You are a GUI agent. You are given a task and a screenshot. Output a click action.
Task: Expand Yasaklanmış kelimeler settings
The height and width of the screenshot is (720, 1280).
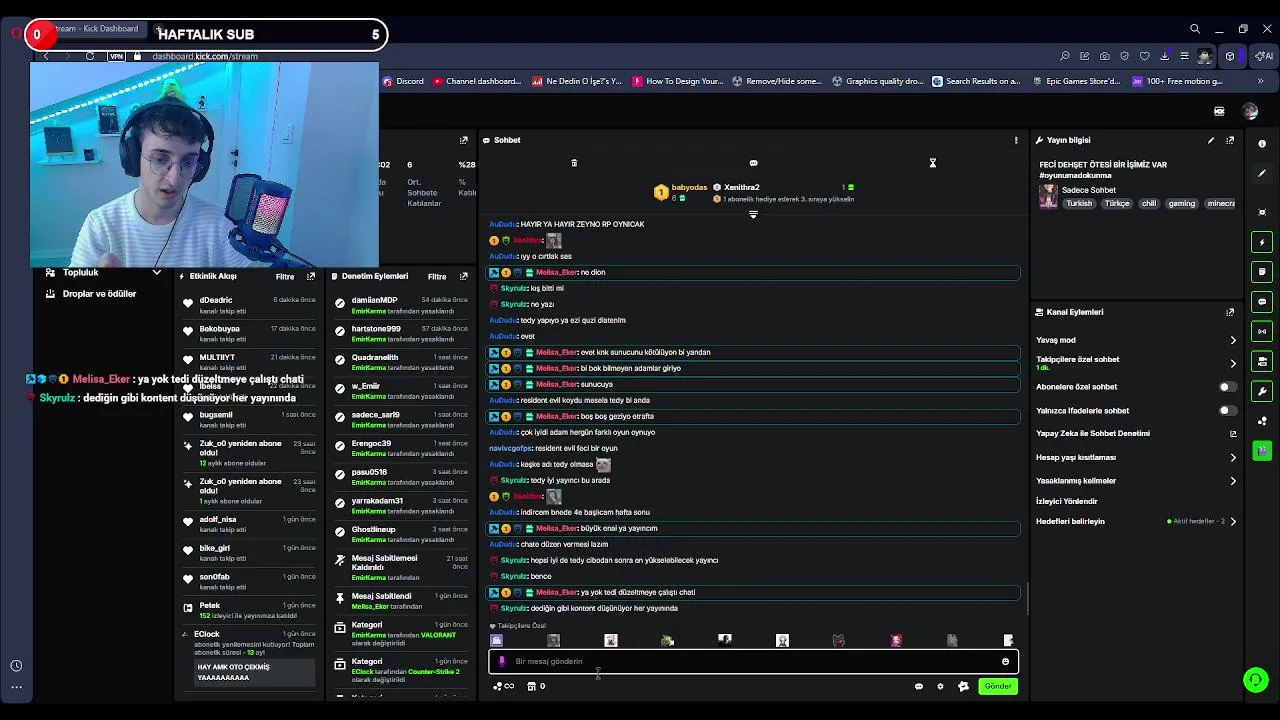point(1233,481)
